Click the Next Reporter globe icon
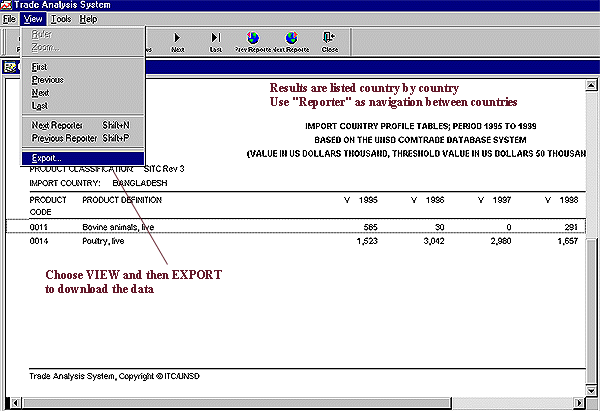The width and height of the screenshot is (600, 411). tap(291, 37)
